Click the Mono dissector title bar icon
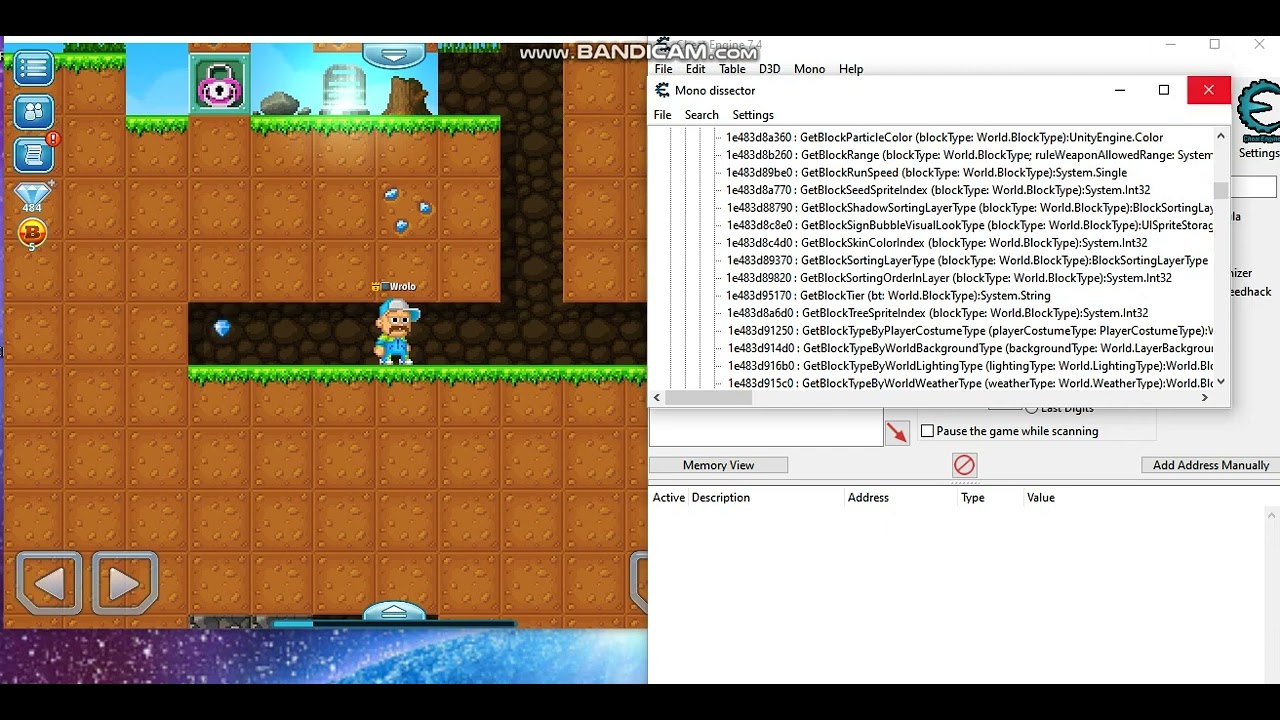The width and height of the screenshot is (1280, 720). tap(662, 90)
